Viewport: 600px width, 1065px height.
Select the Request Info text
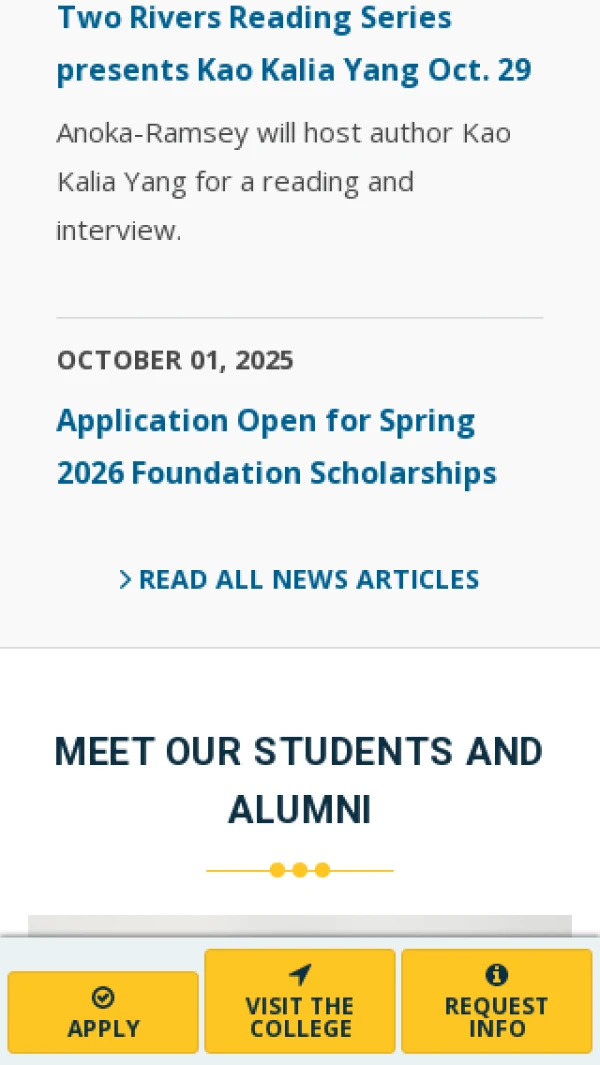point(496,1017)
